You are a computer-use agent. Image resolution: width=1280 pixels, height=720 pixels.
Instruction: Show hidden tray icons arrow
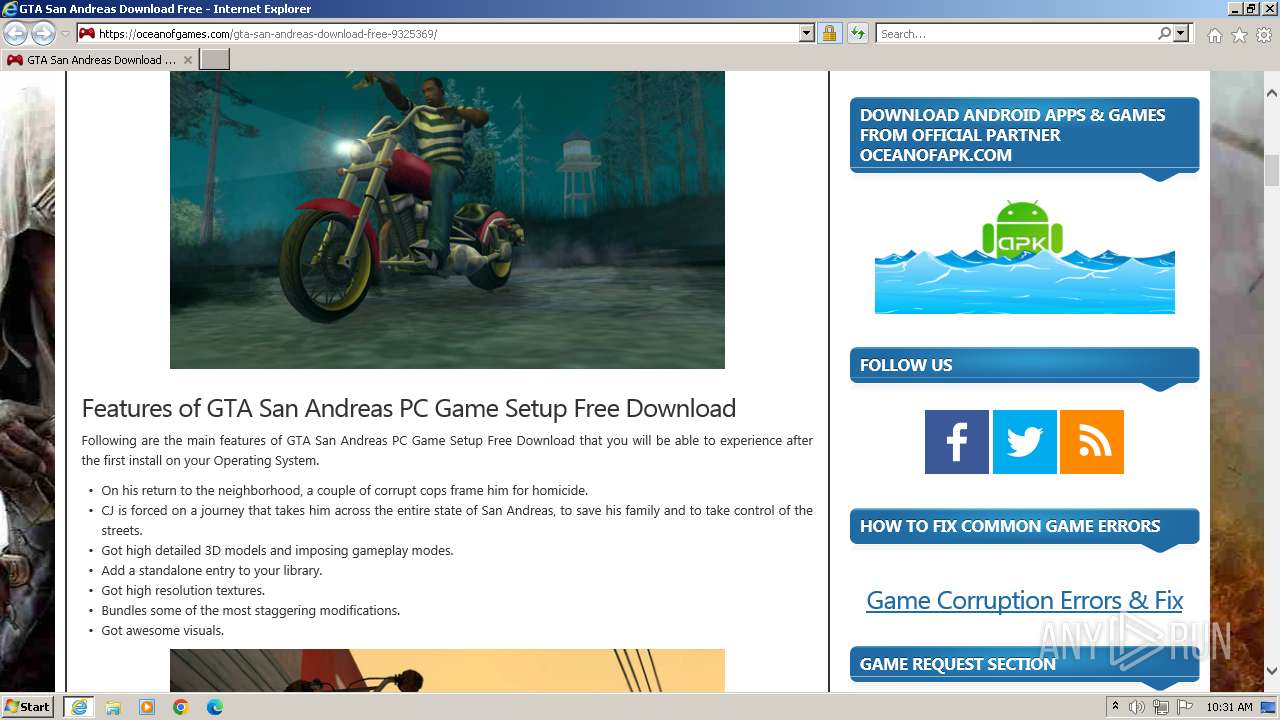[x=1115, y=707]
